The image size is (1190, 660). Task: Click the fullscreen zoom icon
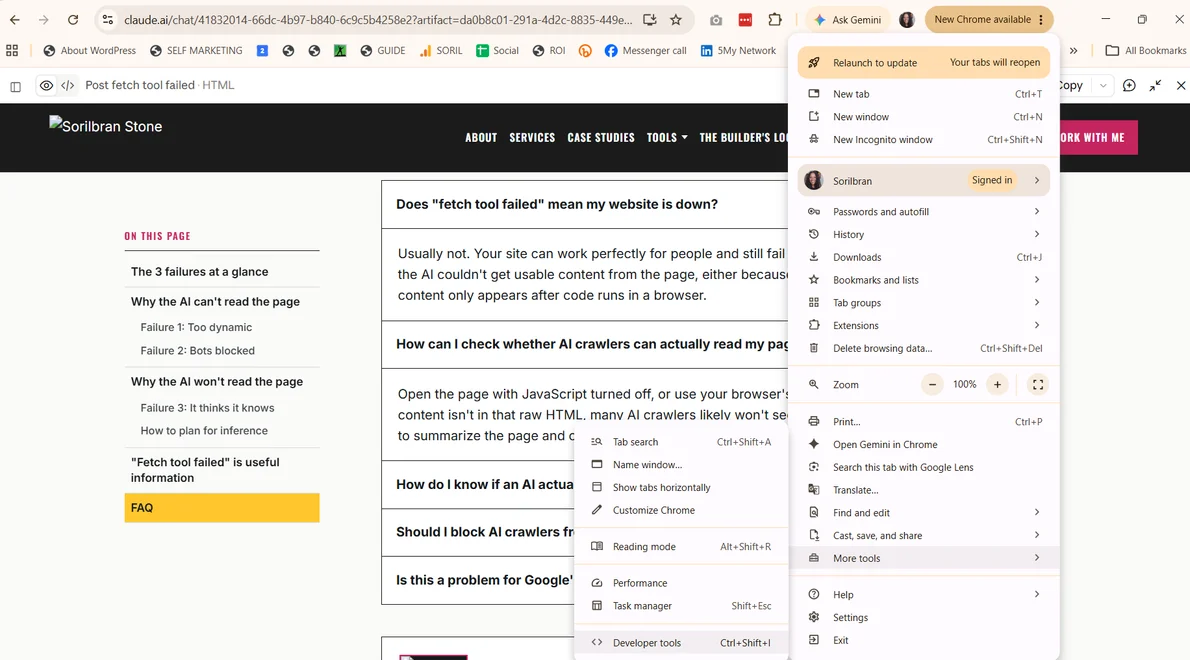[x=1037, y=385]
